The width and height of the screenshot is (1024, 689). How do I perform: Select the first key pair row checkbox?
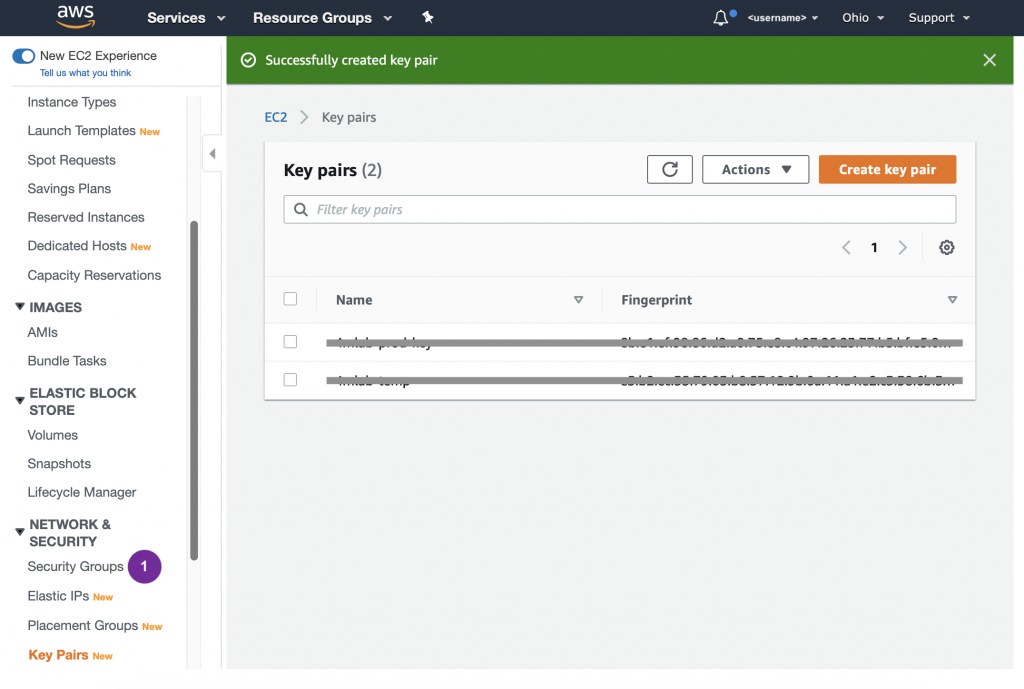click(x=290, y=342)
